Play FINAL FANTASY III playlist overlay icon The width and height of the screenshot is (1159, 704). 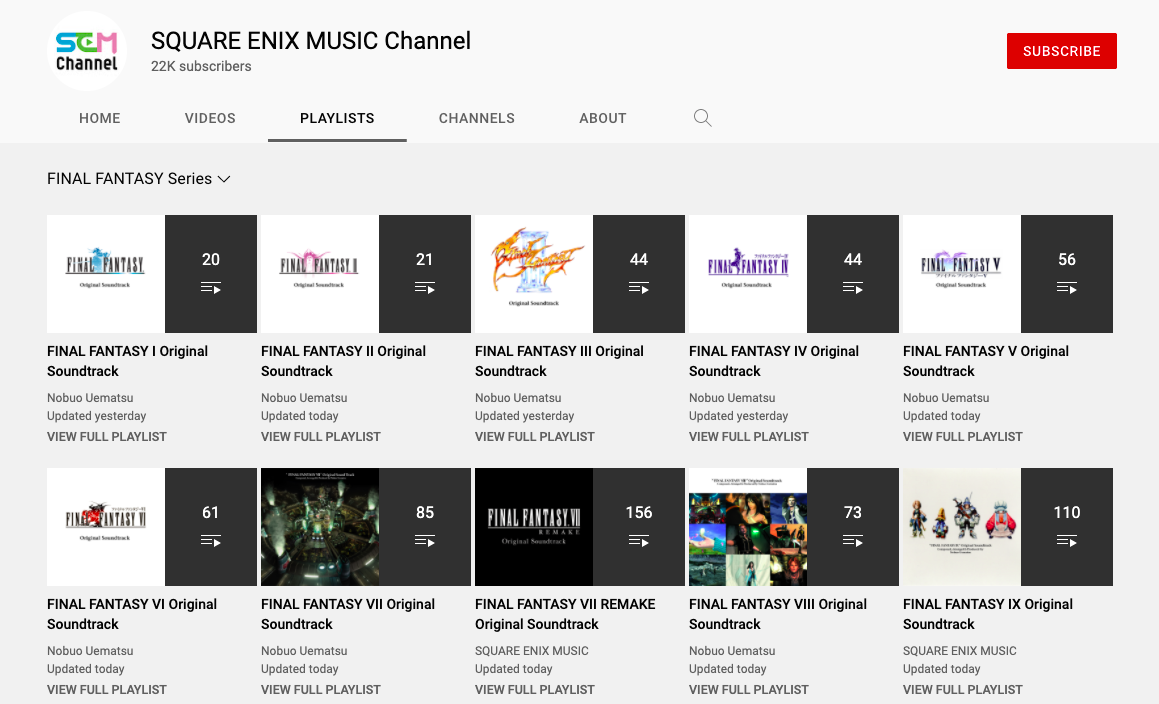coord(639,288)
